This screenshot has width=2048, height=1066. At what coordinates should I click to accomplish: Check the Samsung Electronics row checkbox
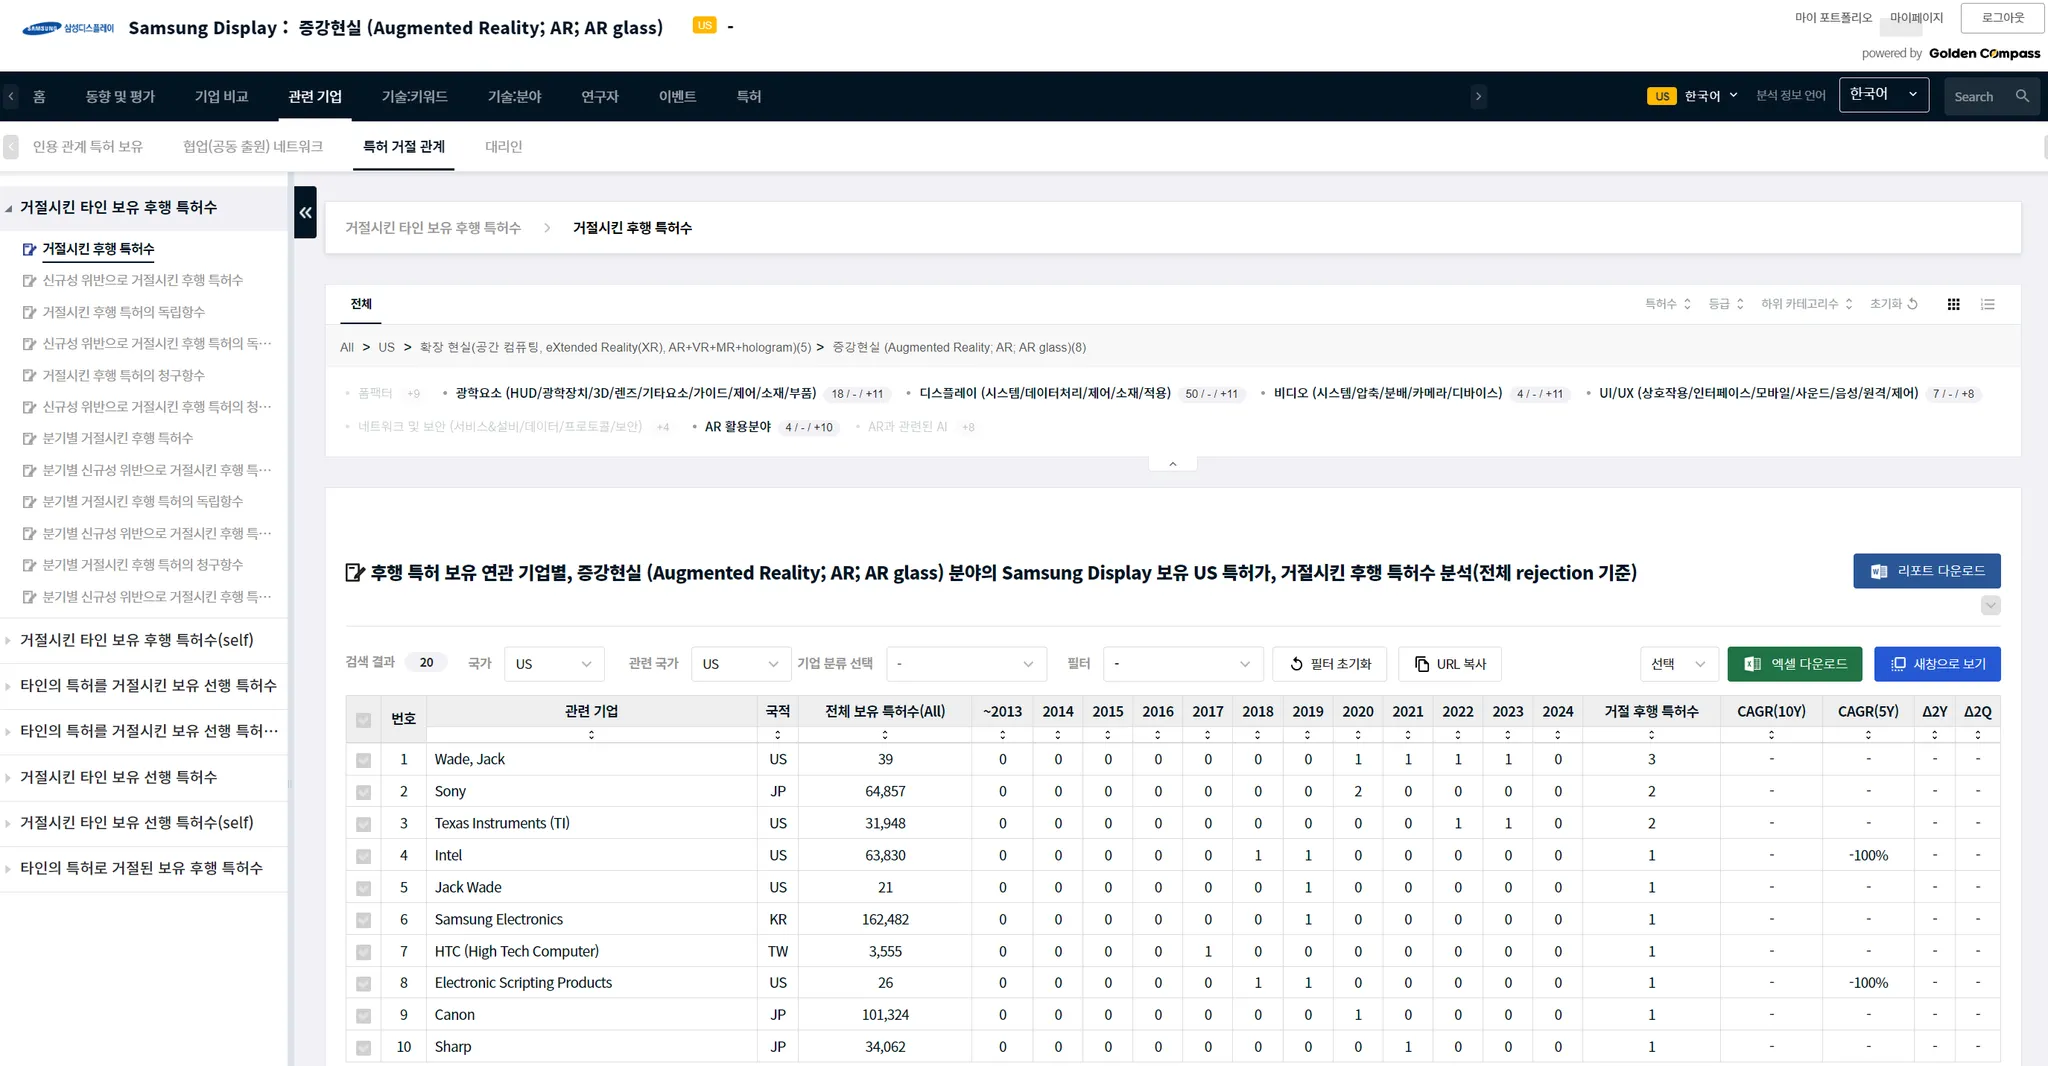pos(363,920)
